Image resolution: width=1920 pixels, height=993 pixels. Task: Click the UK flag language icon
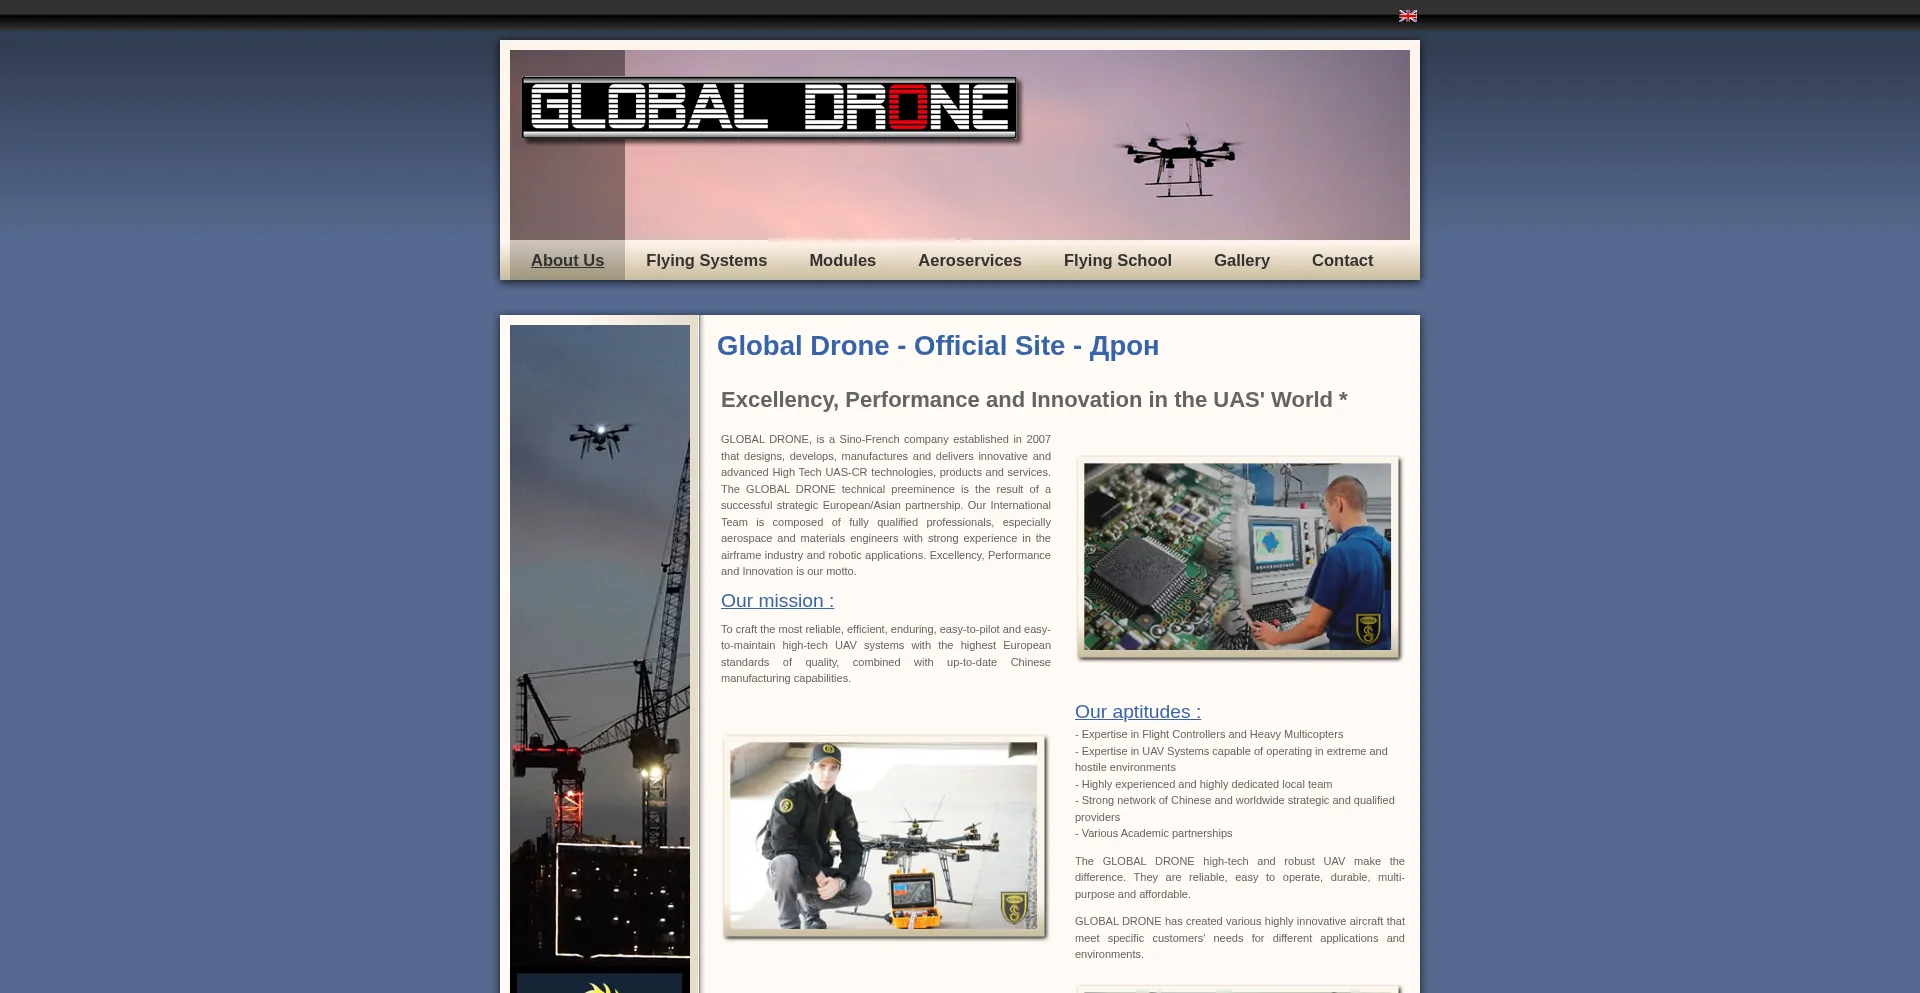[1407, 16]
